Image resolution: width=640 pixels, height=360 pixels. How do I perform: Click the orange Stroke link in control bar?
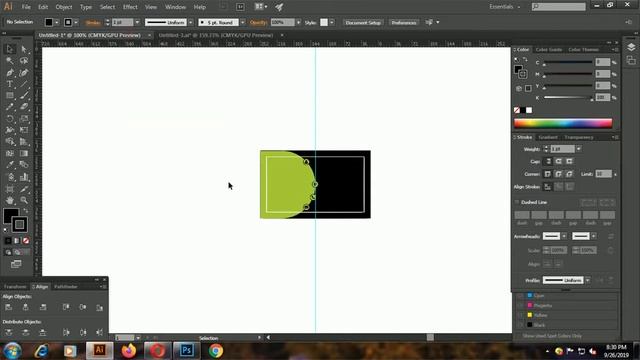tap(93, 22)
